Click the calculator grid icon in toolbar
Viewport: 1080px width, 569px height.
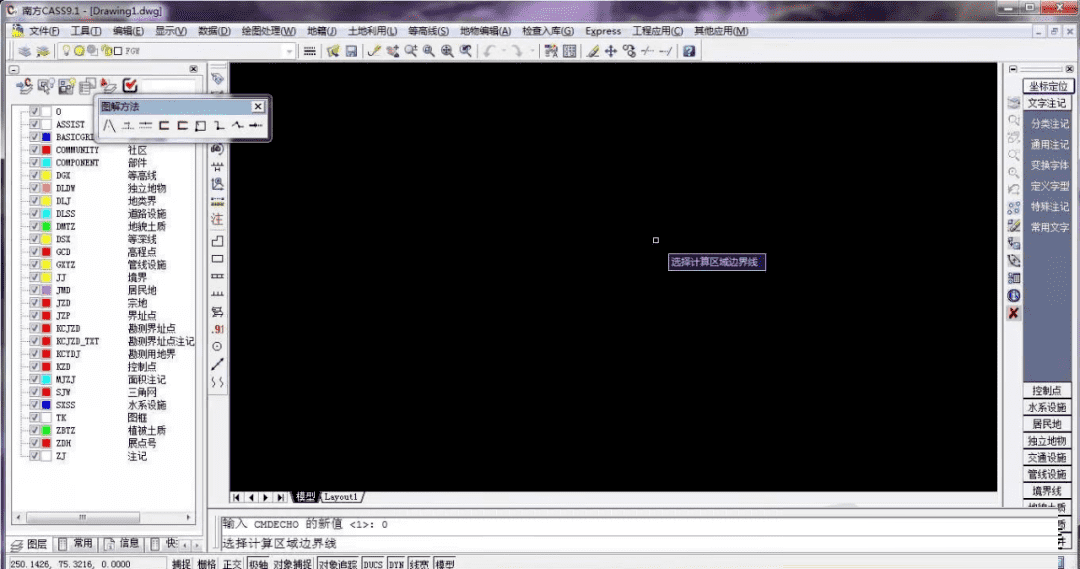coord(570,51)
